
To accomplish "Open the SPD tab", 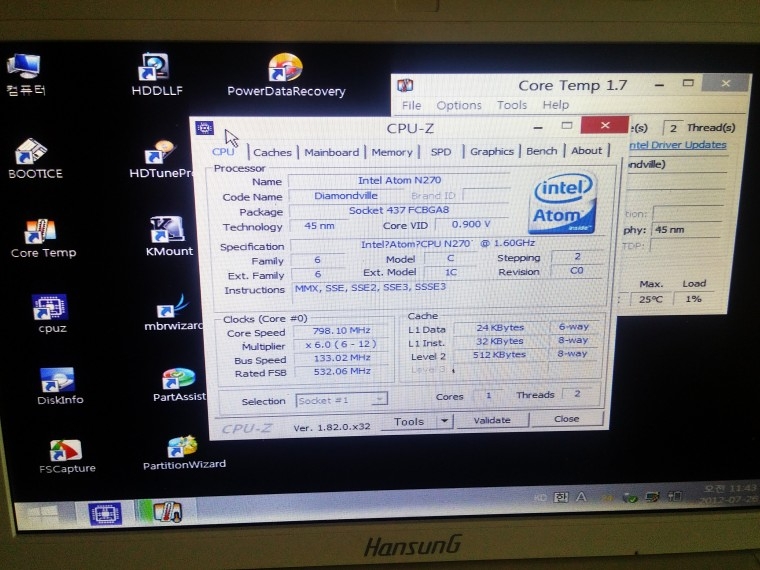I will (441, 152).
